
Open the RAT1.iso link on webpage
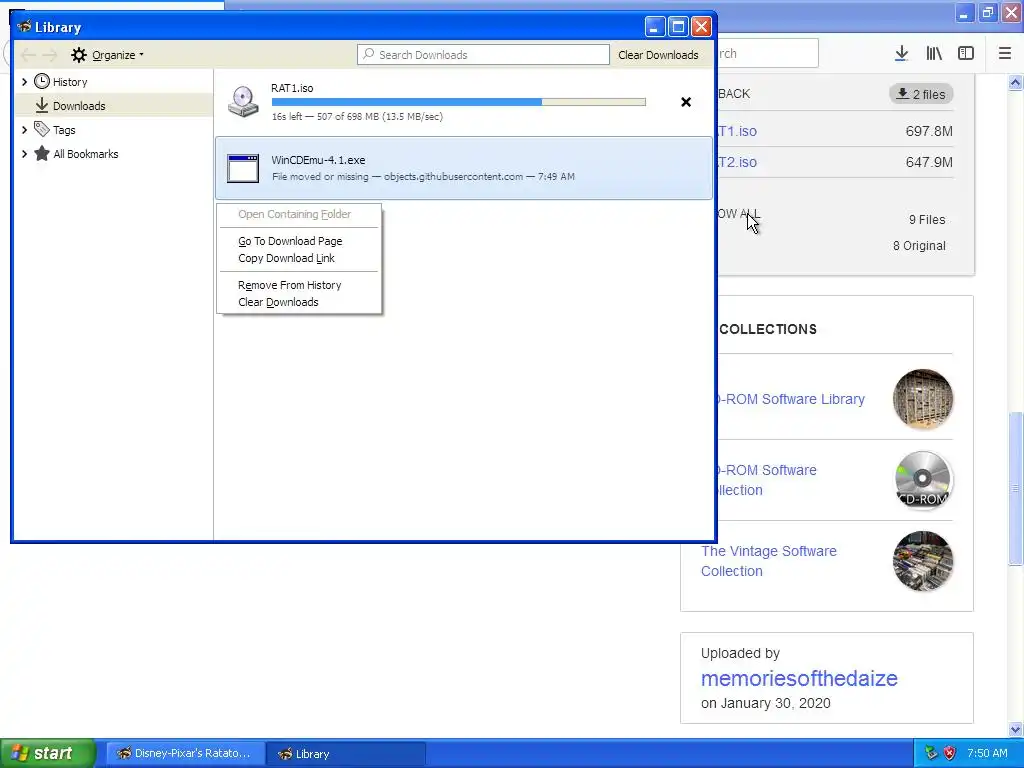tap(737, 131)
